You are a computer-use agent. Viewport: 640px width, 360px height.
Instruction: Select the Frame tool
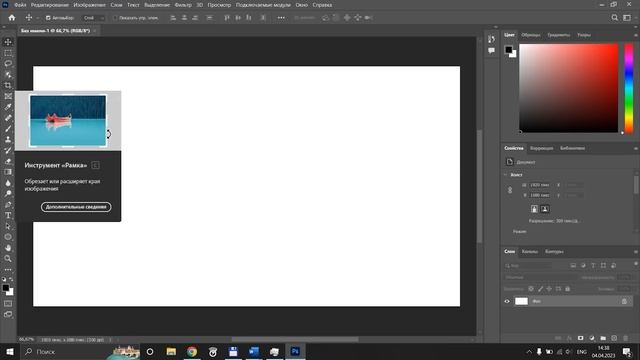pyautogui.click(x=8, y=96)
